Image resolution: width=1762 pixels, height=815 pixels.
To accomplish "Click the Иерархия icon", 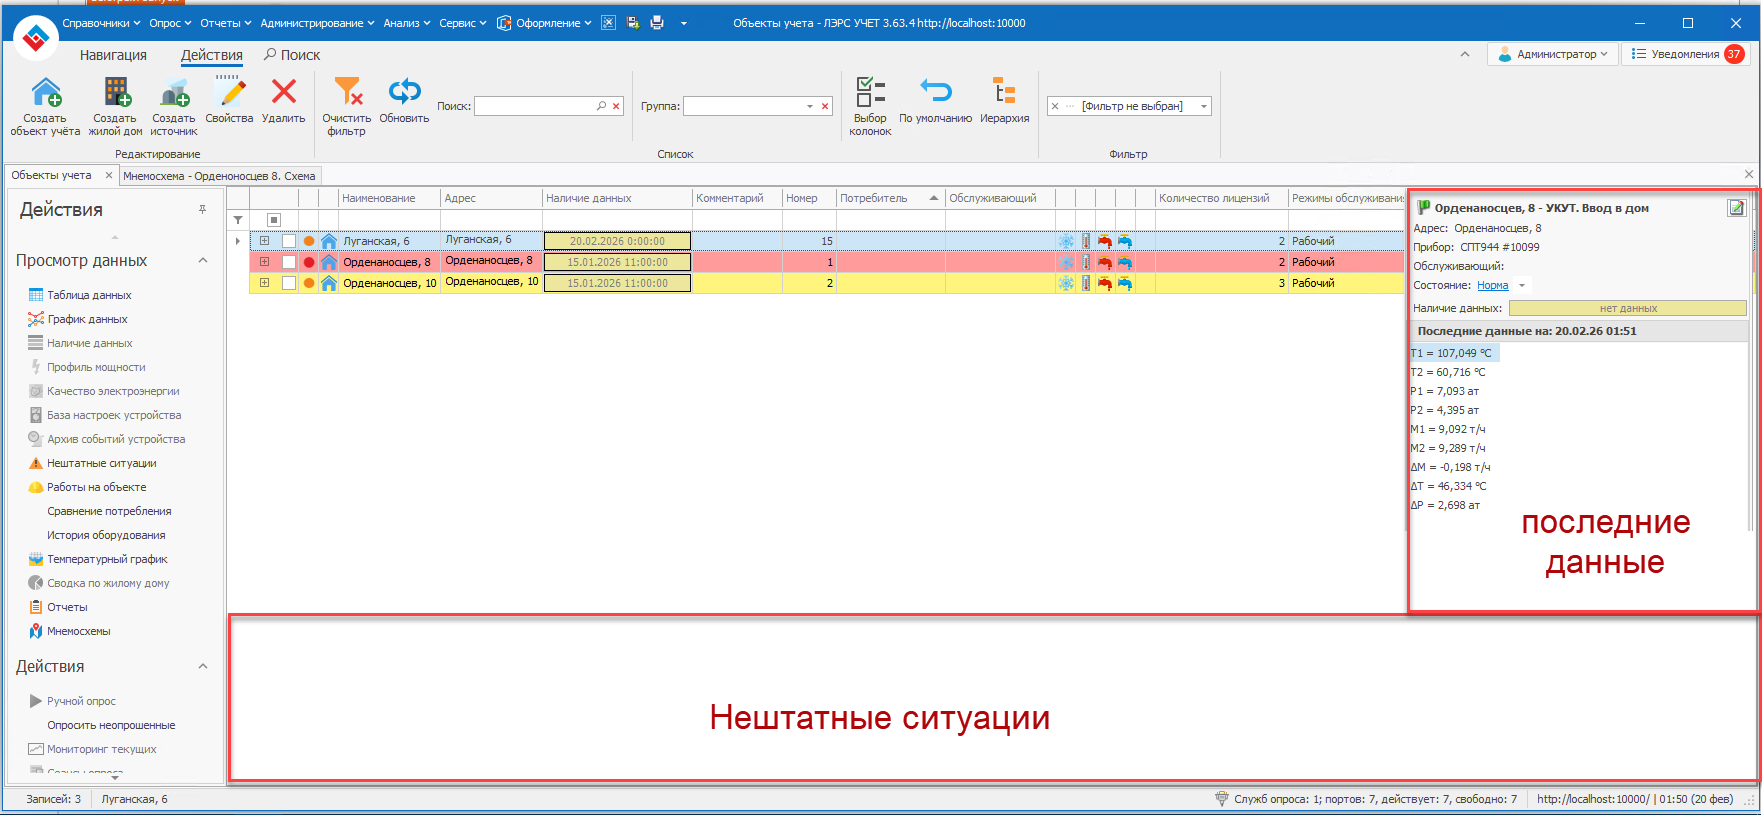I will click(x=1004, y=93).
